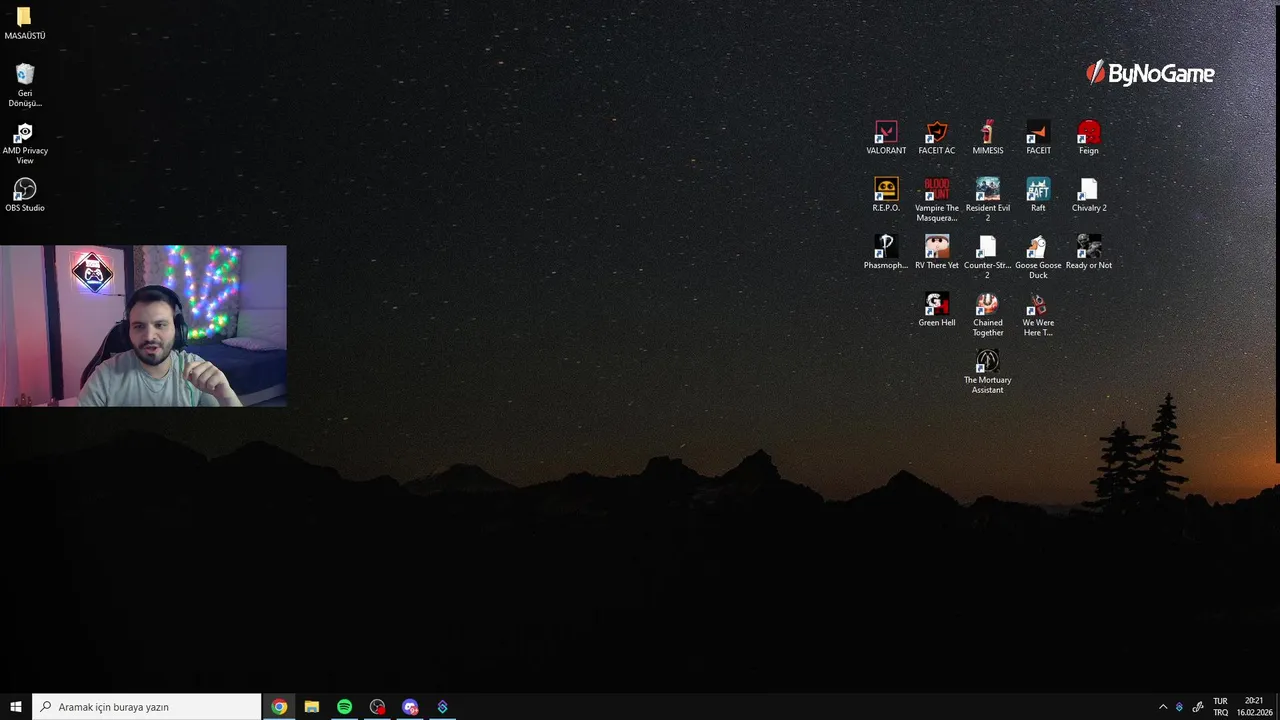This screenshot has height=720, width=1280.
Task: Open File Explorer from the taskbar
Action: coord(312,707)
